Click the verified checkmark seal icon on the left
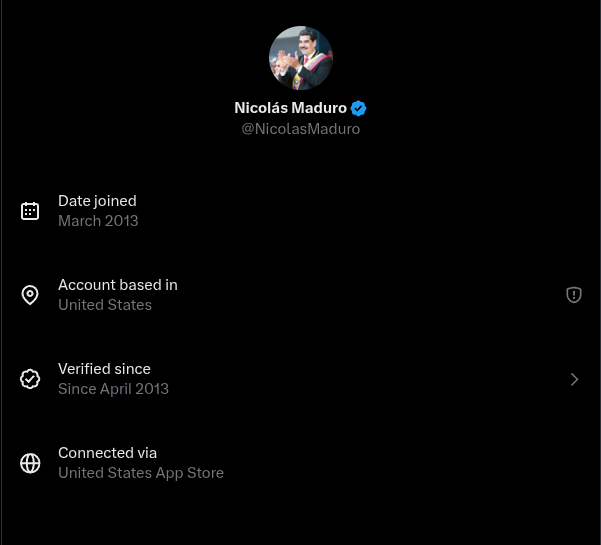This screenshot has width=601, height=545. [30, 379]
